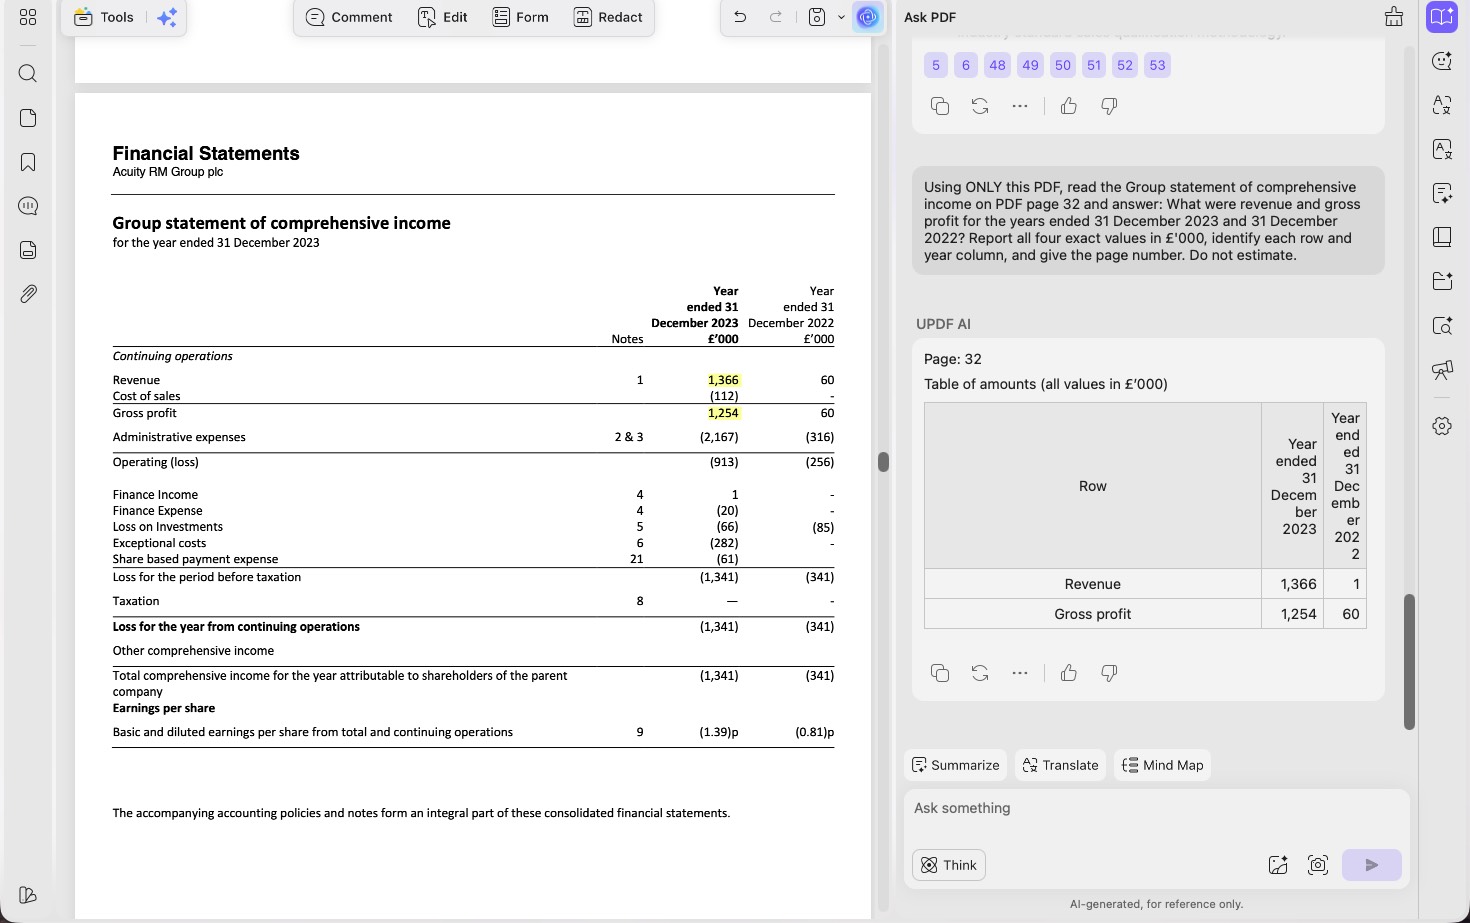Jump to page reference 49
Screen dimensions: 1470x923
(x=1030, y=65)
